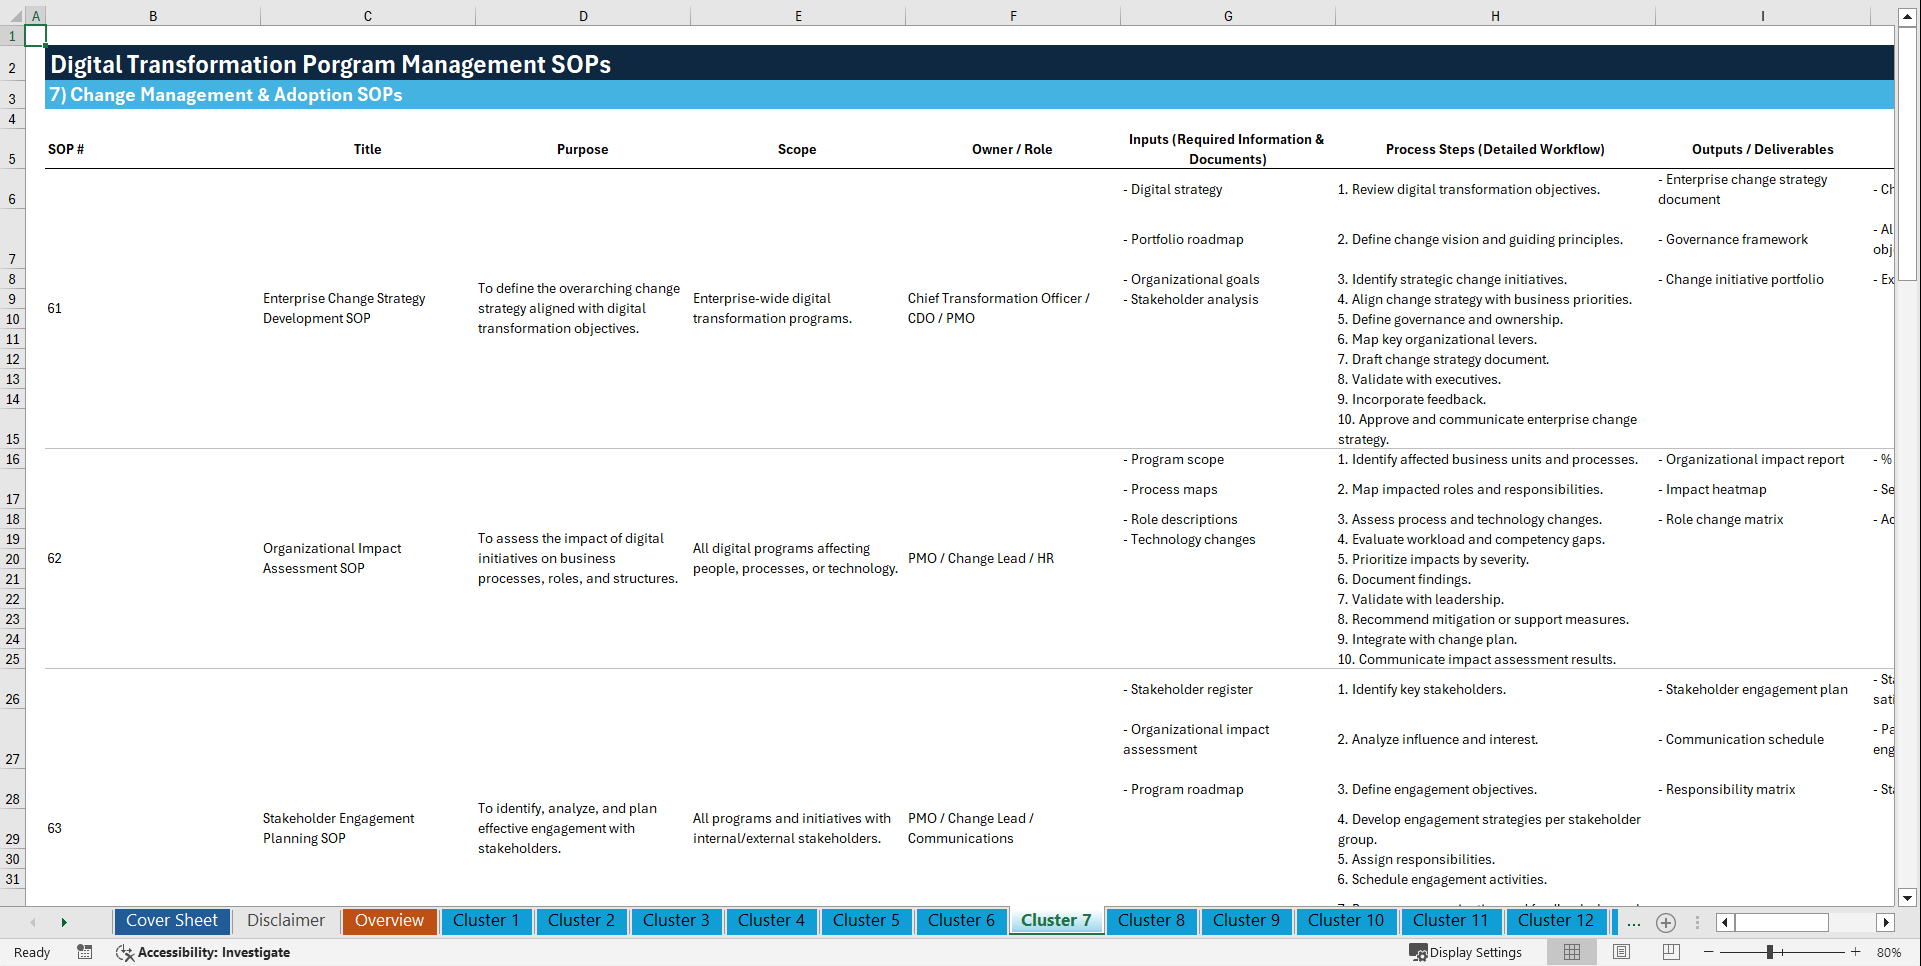Zoom out using the minus icon
The image size is (1921, 966).
[1709, 952]
